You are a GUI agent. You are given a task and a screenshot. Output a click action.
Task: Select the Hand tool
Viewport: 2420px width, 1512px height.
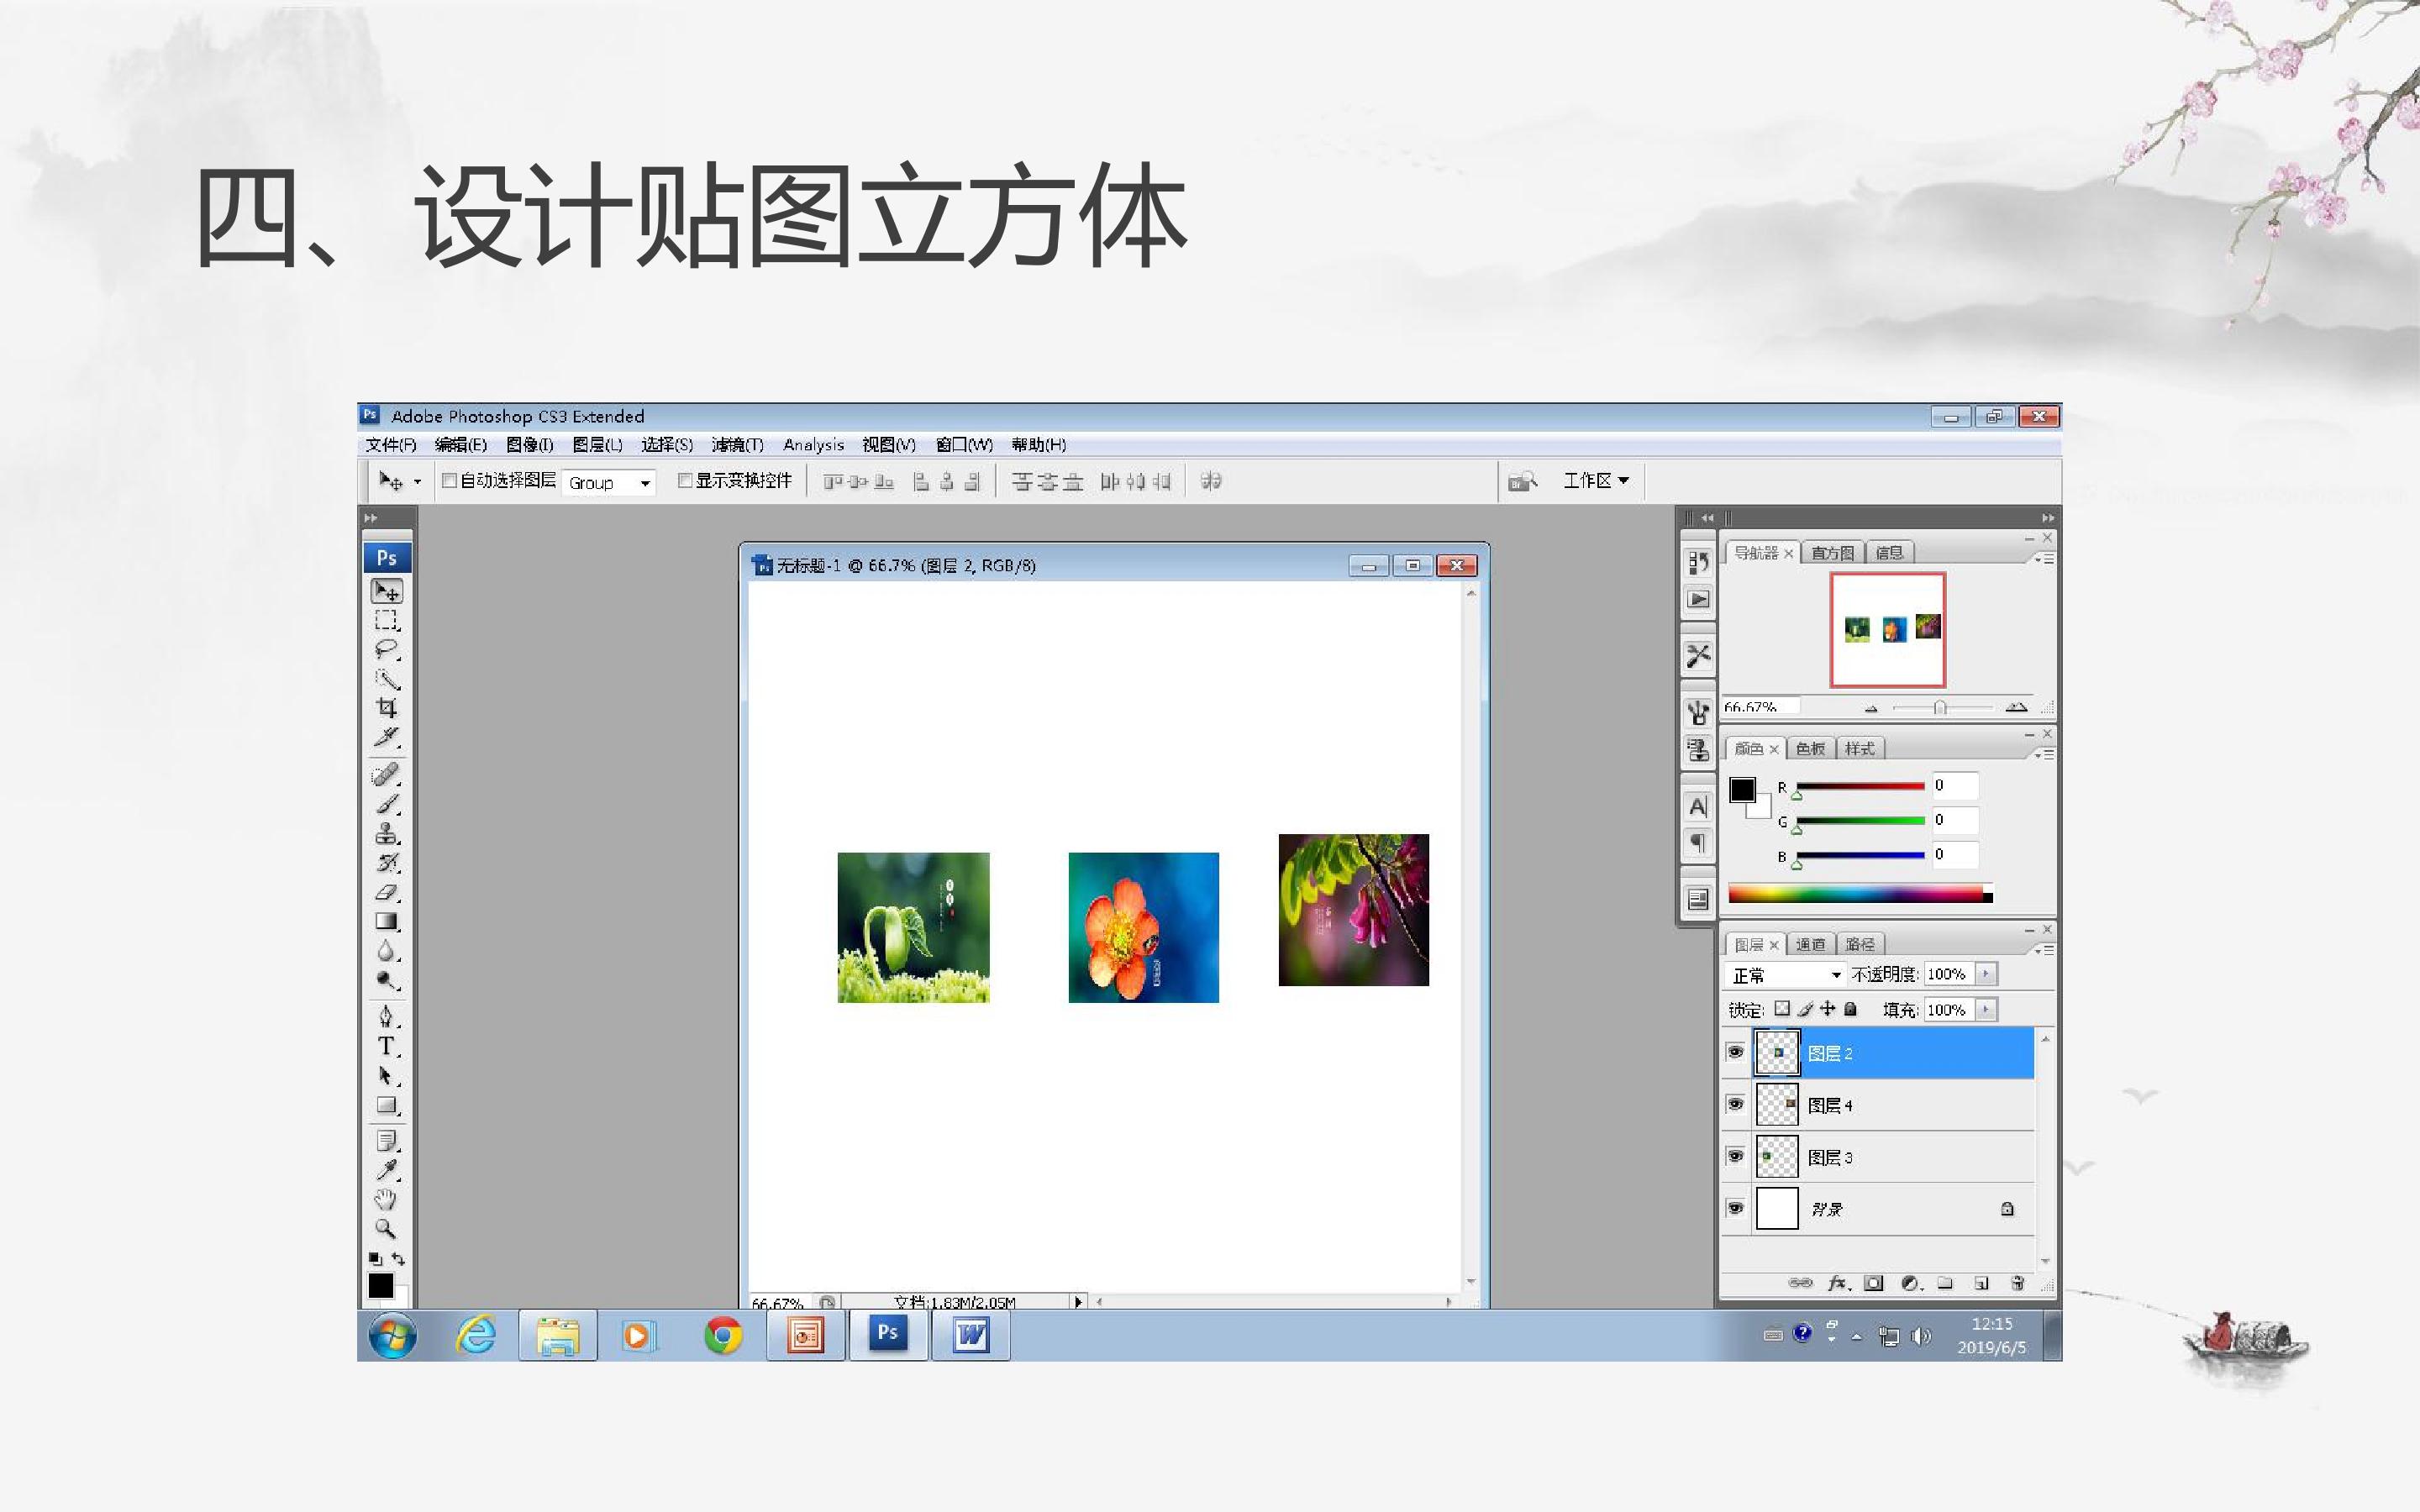[386, 1199]
